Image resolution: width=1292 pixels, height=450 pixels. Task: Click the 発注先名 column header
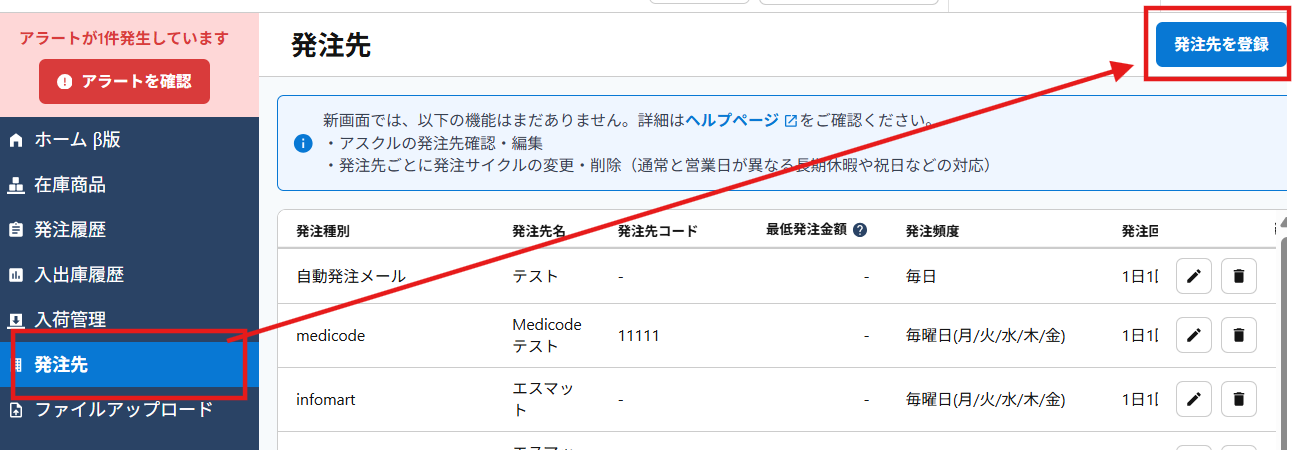pyautogui.click(x=539, y=231)
